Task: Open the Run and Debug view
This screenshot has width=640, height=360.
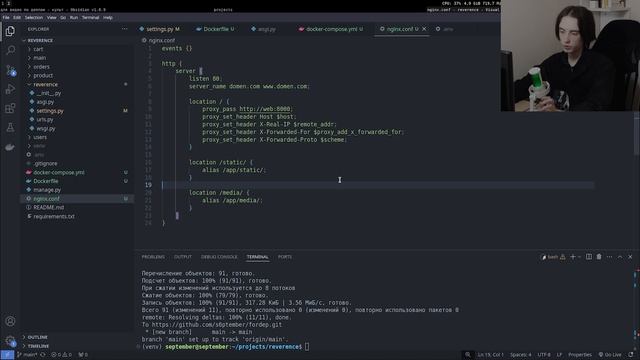Action: click(x=10, y=89)
